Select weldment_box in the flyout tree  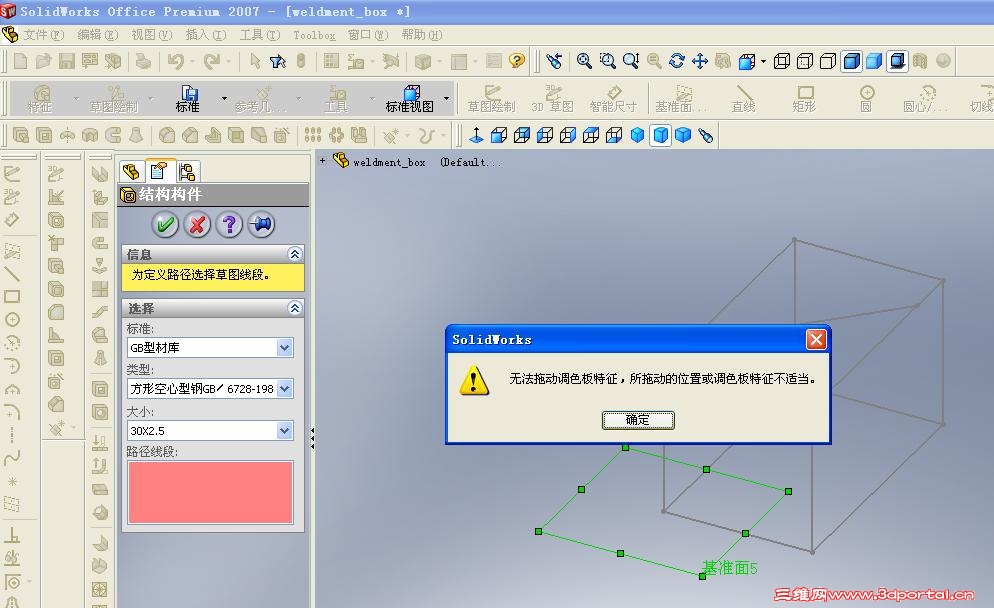(x=389, y=162)
